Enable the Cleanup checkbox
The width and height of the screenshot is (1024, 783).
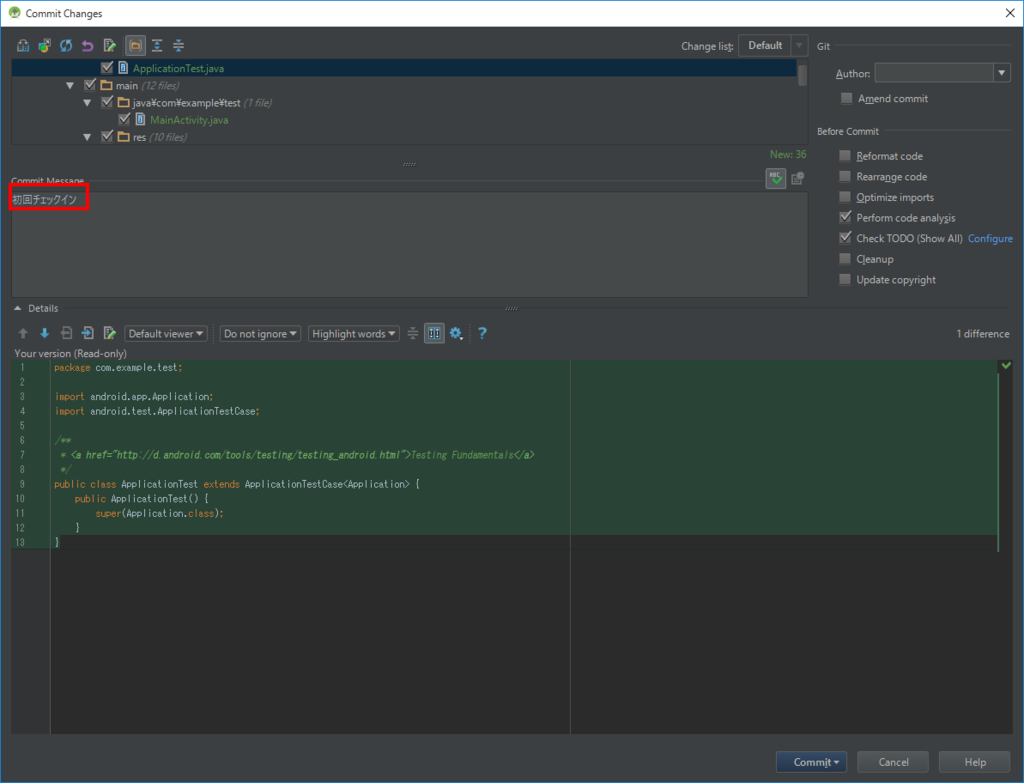point(845,259)
